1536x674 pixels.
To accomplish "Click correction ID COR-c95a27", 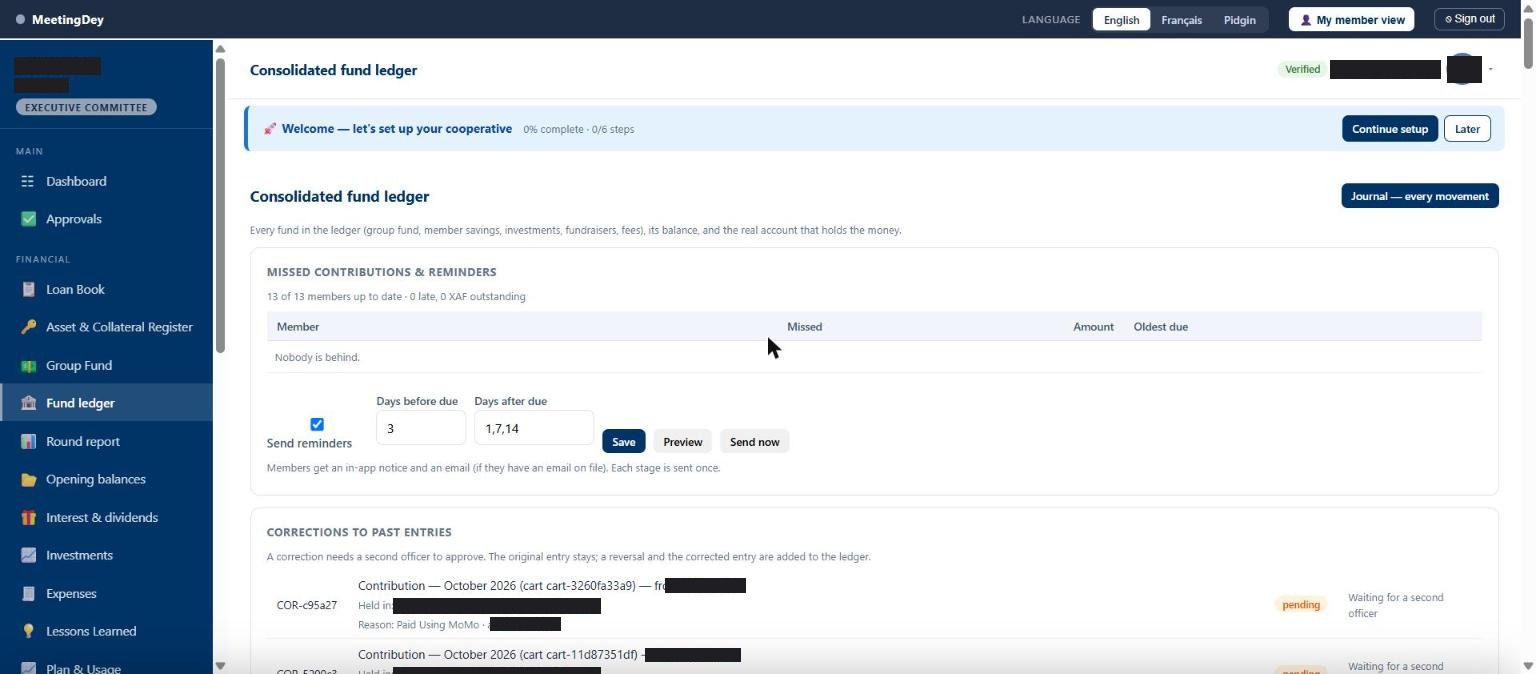I will 307,605.
